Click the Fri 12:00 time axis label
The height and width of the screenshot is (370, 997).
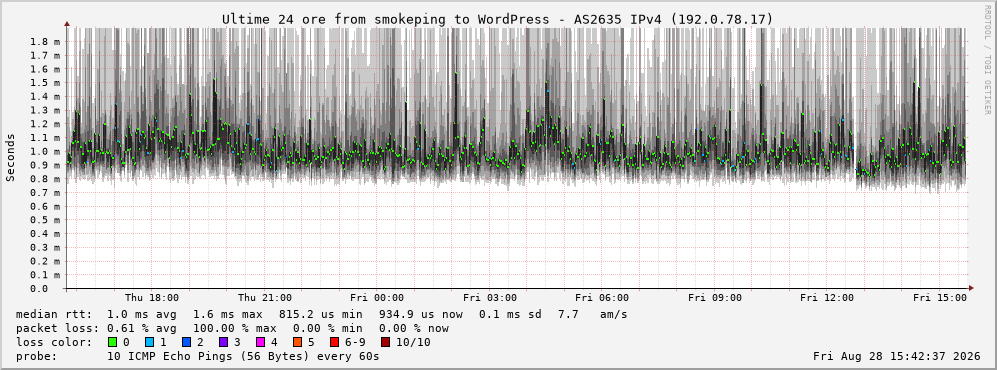click(x=827, y=298)
